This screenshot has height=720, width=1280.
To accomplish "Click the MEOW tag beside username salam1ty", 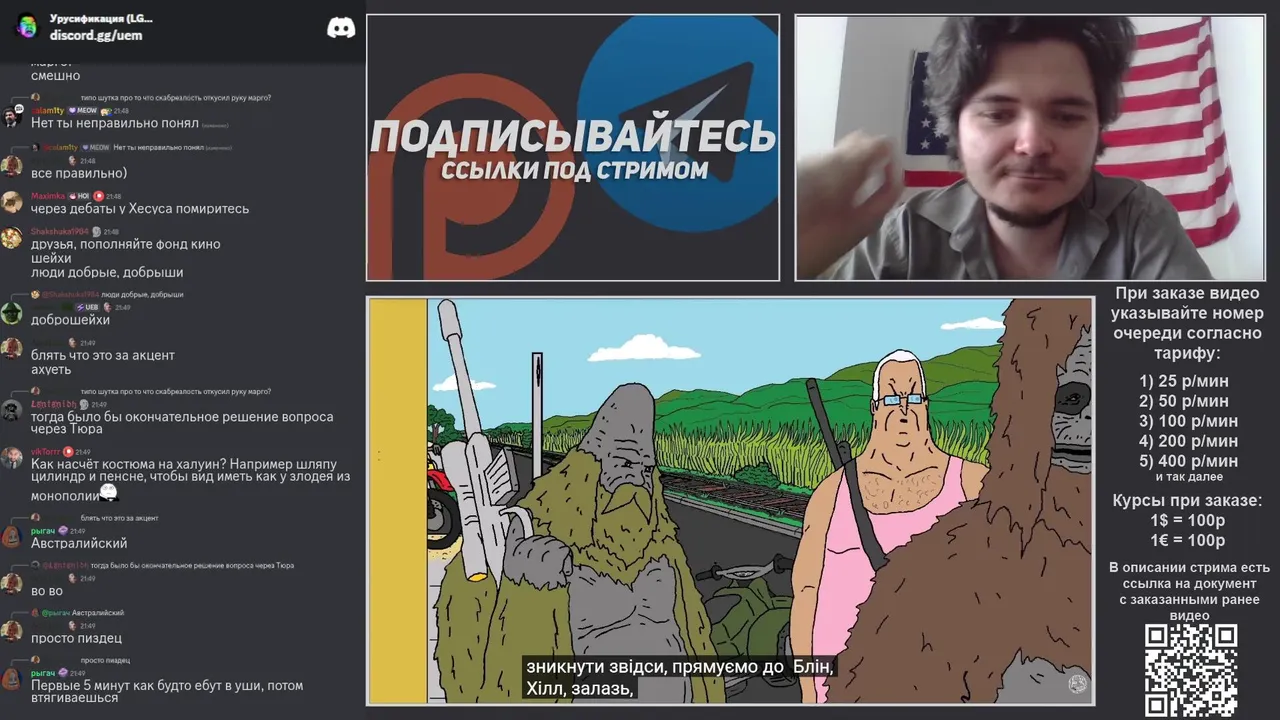I will pyautogui.click(x=83, y=111).
